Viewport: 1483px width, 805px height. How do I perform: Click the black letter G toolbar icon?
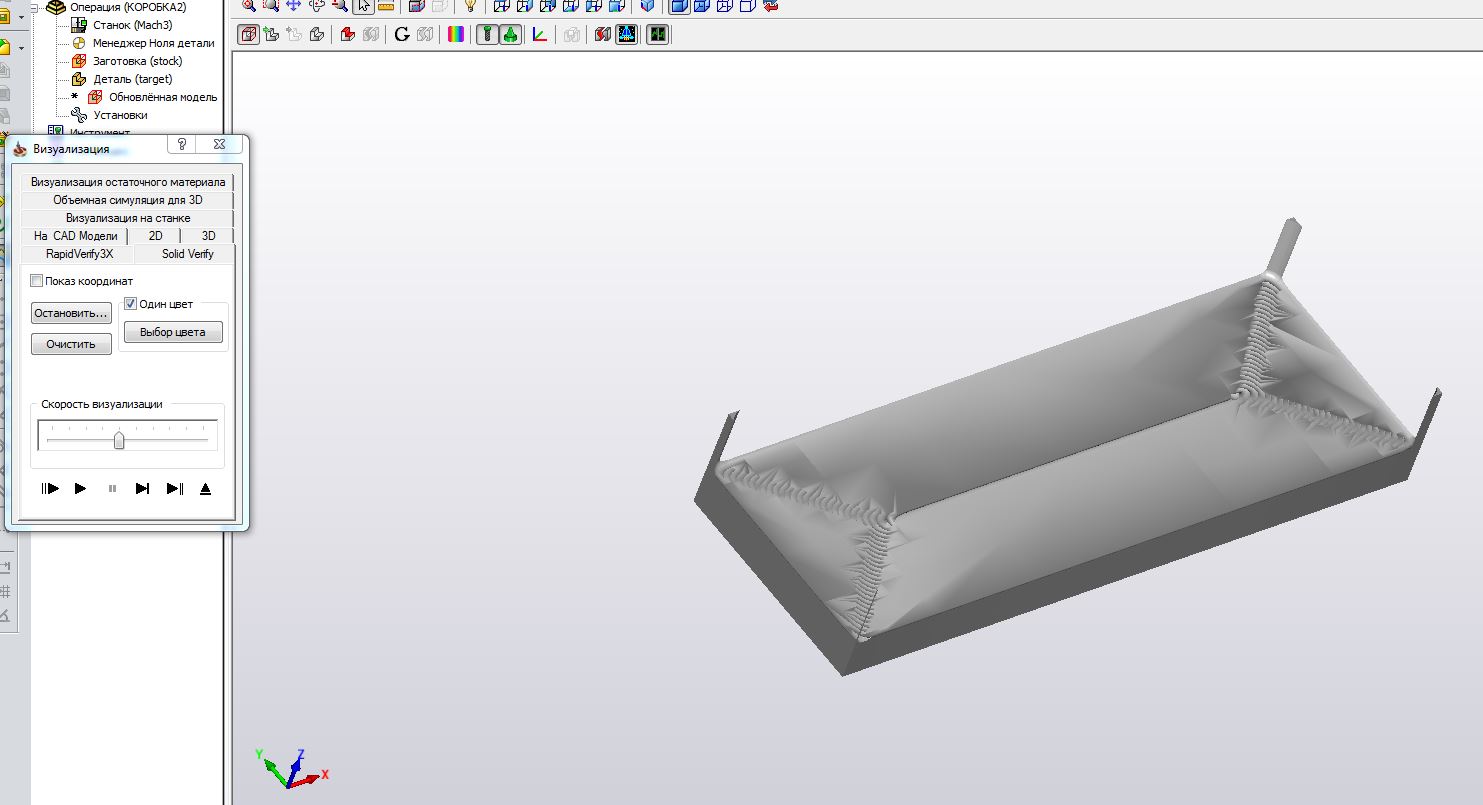click(402, 35)
